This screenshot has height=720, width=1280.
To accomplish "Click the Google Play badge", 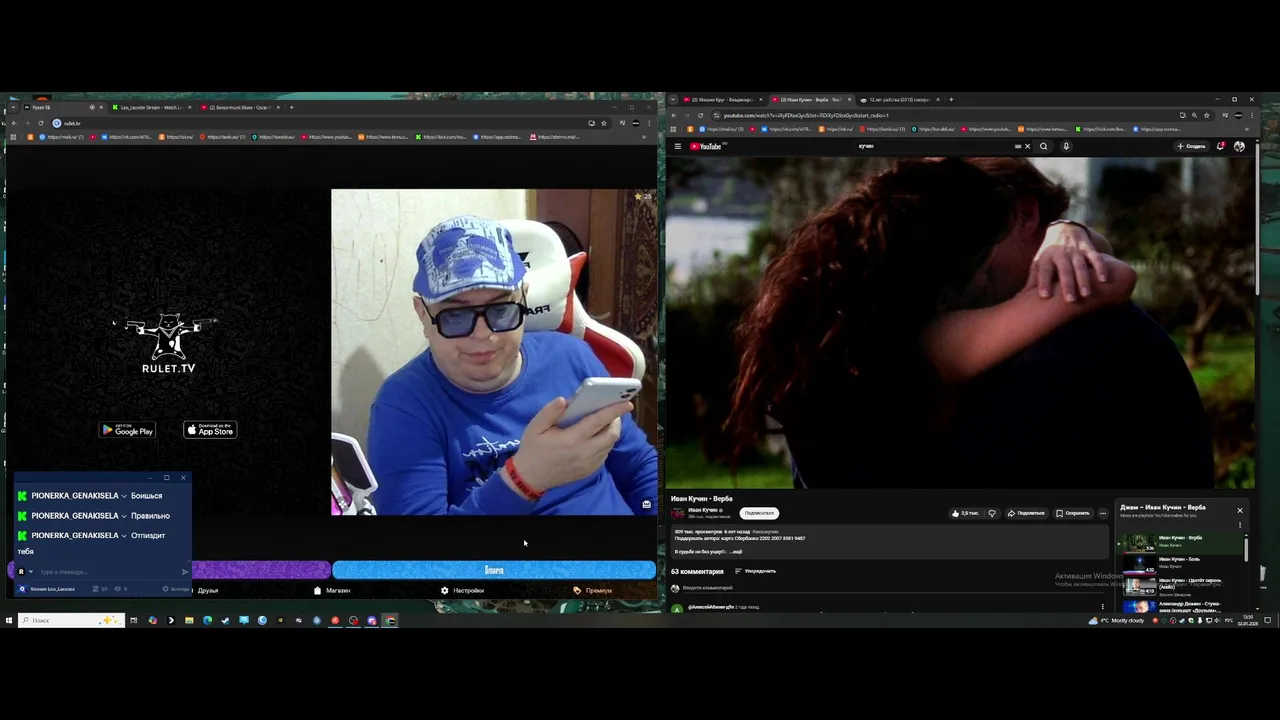I will coord(127,430).
